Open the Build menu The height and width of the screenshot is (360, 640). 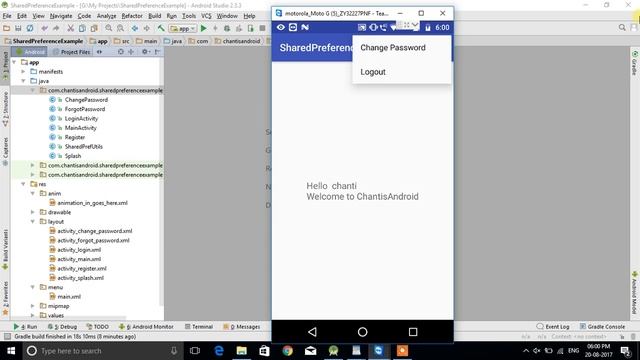[x=154, y=16]
